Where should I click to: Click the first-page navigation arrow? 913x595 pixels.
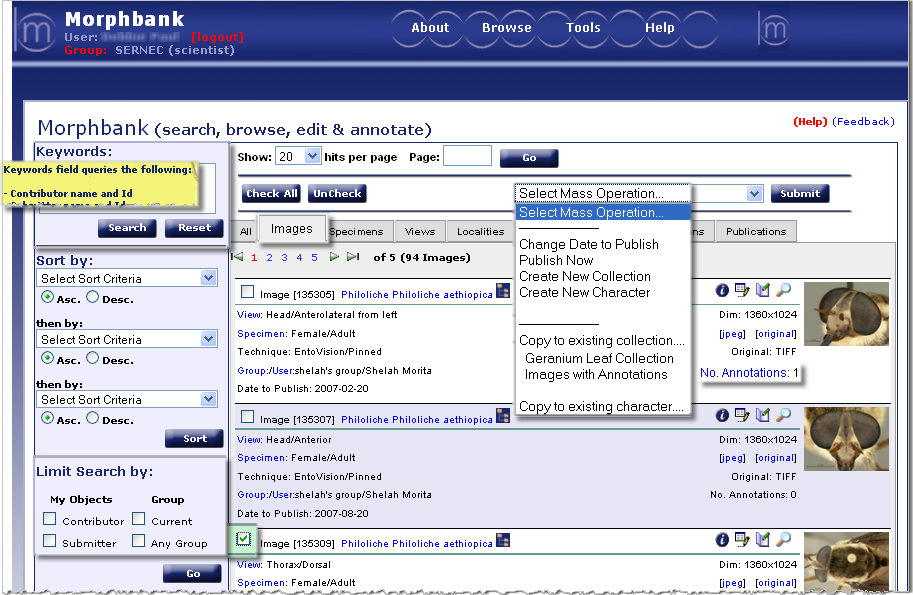click(x=239, y=257)
